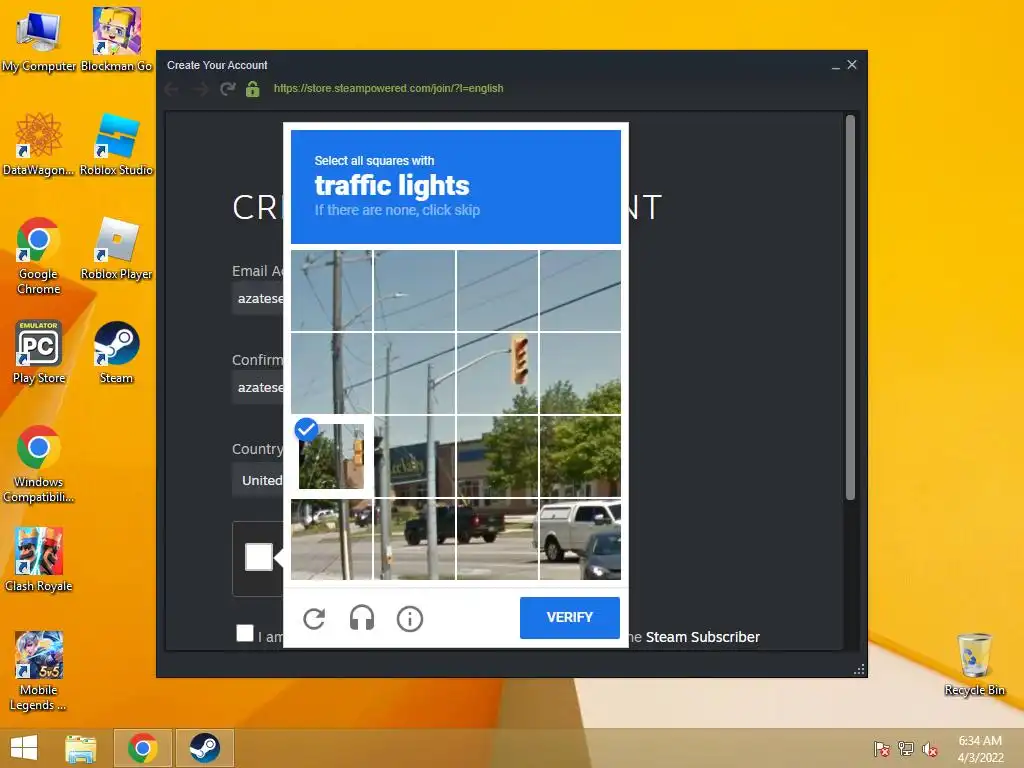Open the Country dropdown showing United
This screenshot has width=1024, height=768.
[x=257, y=480]
